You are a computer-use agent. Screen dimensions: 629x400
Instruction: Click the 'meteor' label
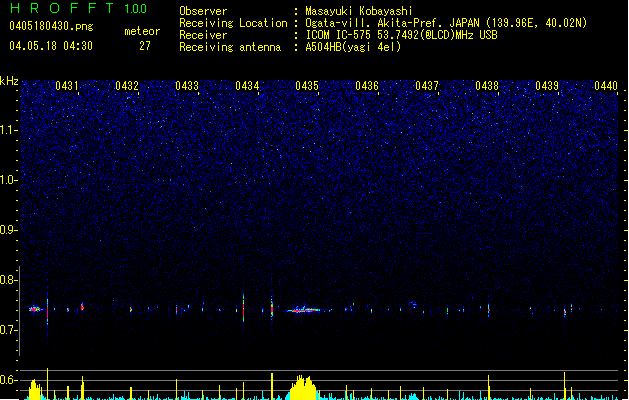pos(142,31)
